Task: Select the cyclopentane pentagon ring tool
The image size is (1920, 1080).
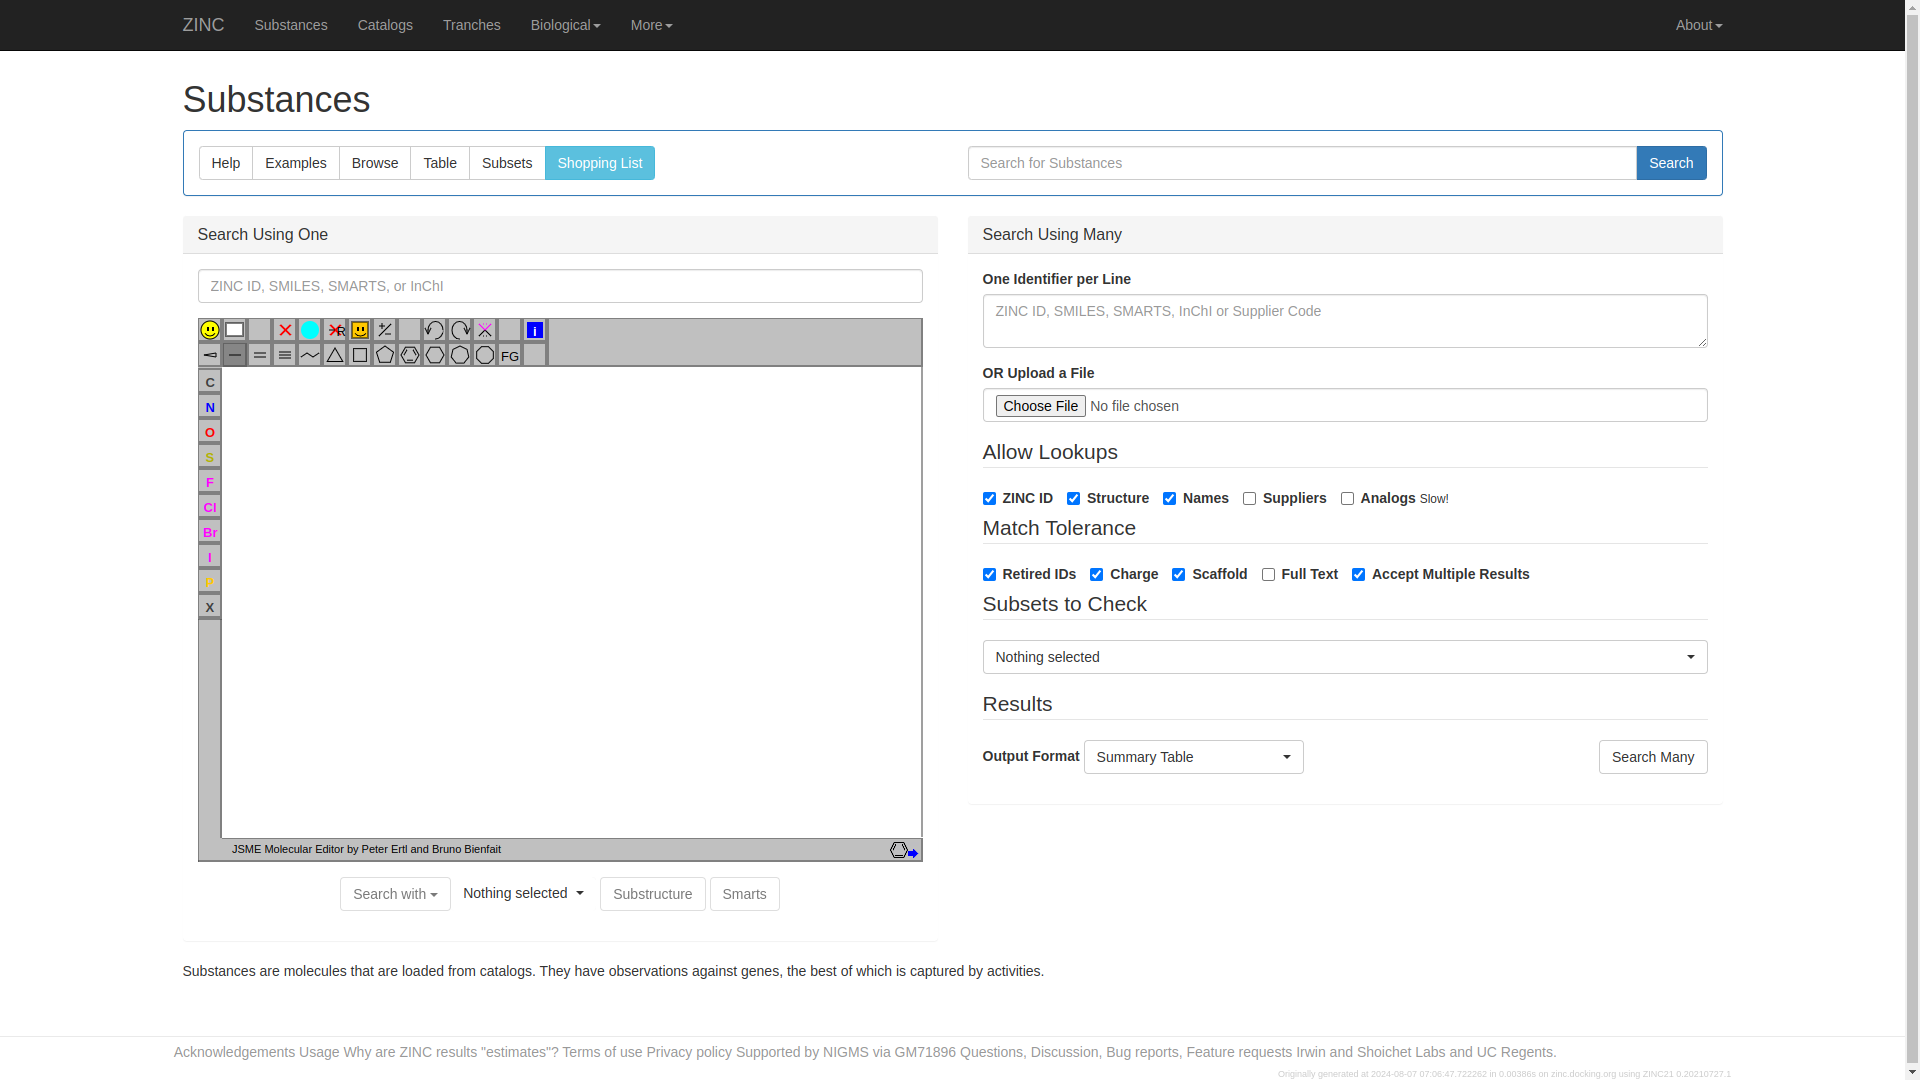Action: (x=385, y=355)
